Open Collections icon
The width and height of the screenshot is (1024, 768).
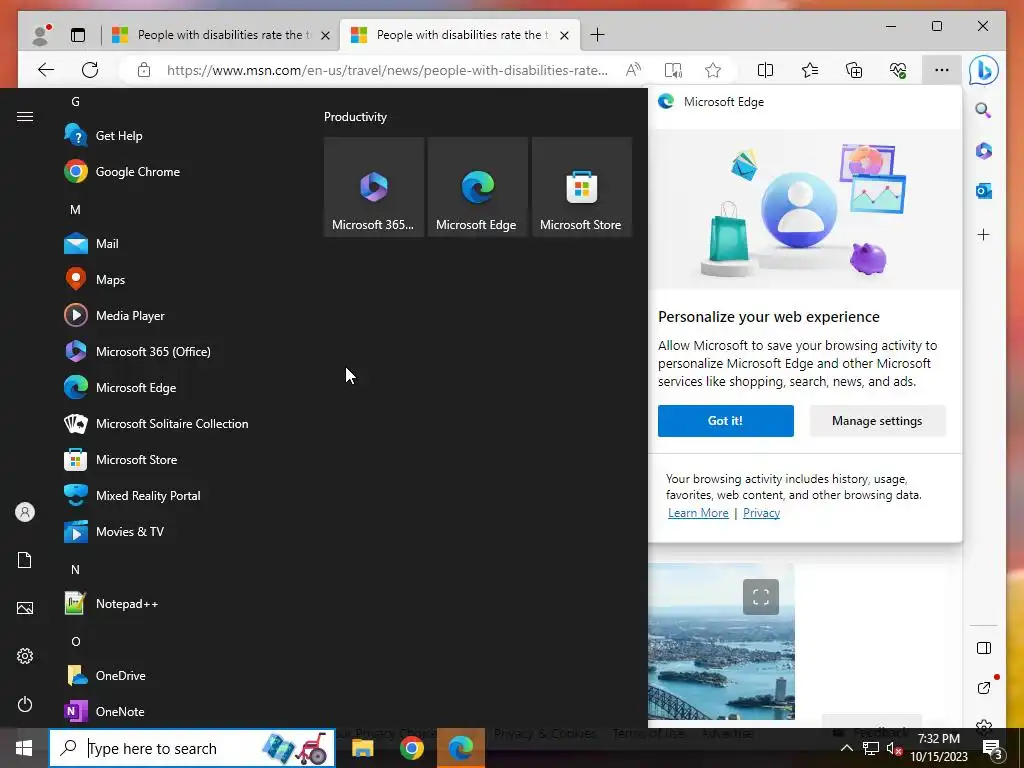click(854, 70)
